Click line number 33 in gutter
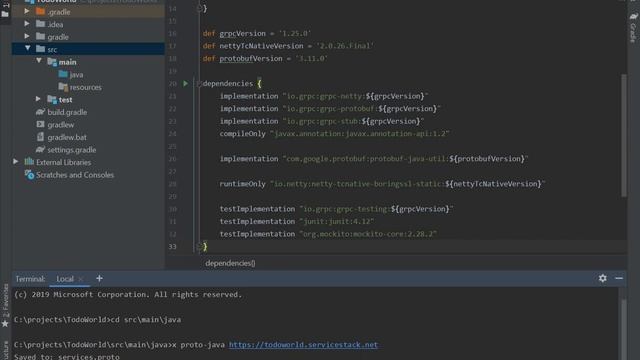This screenshot has height=360, width=640. tap(172, 247)
